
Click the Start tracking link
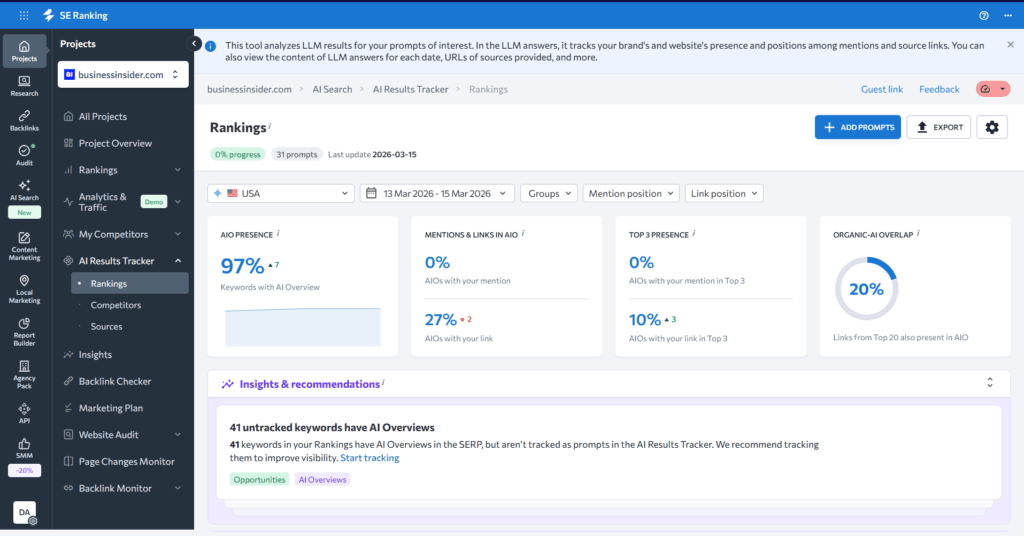370,458
